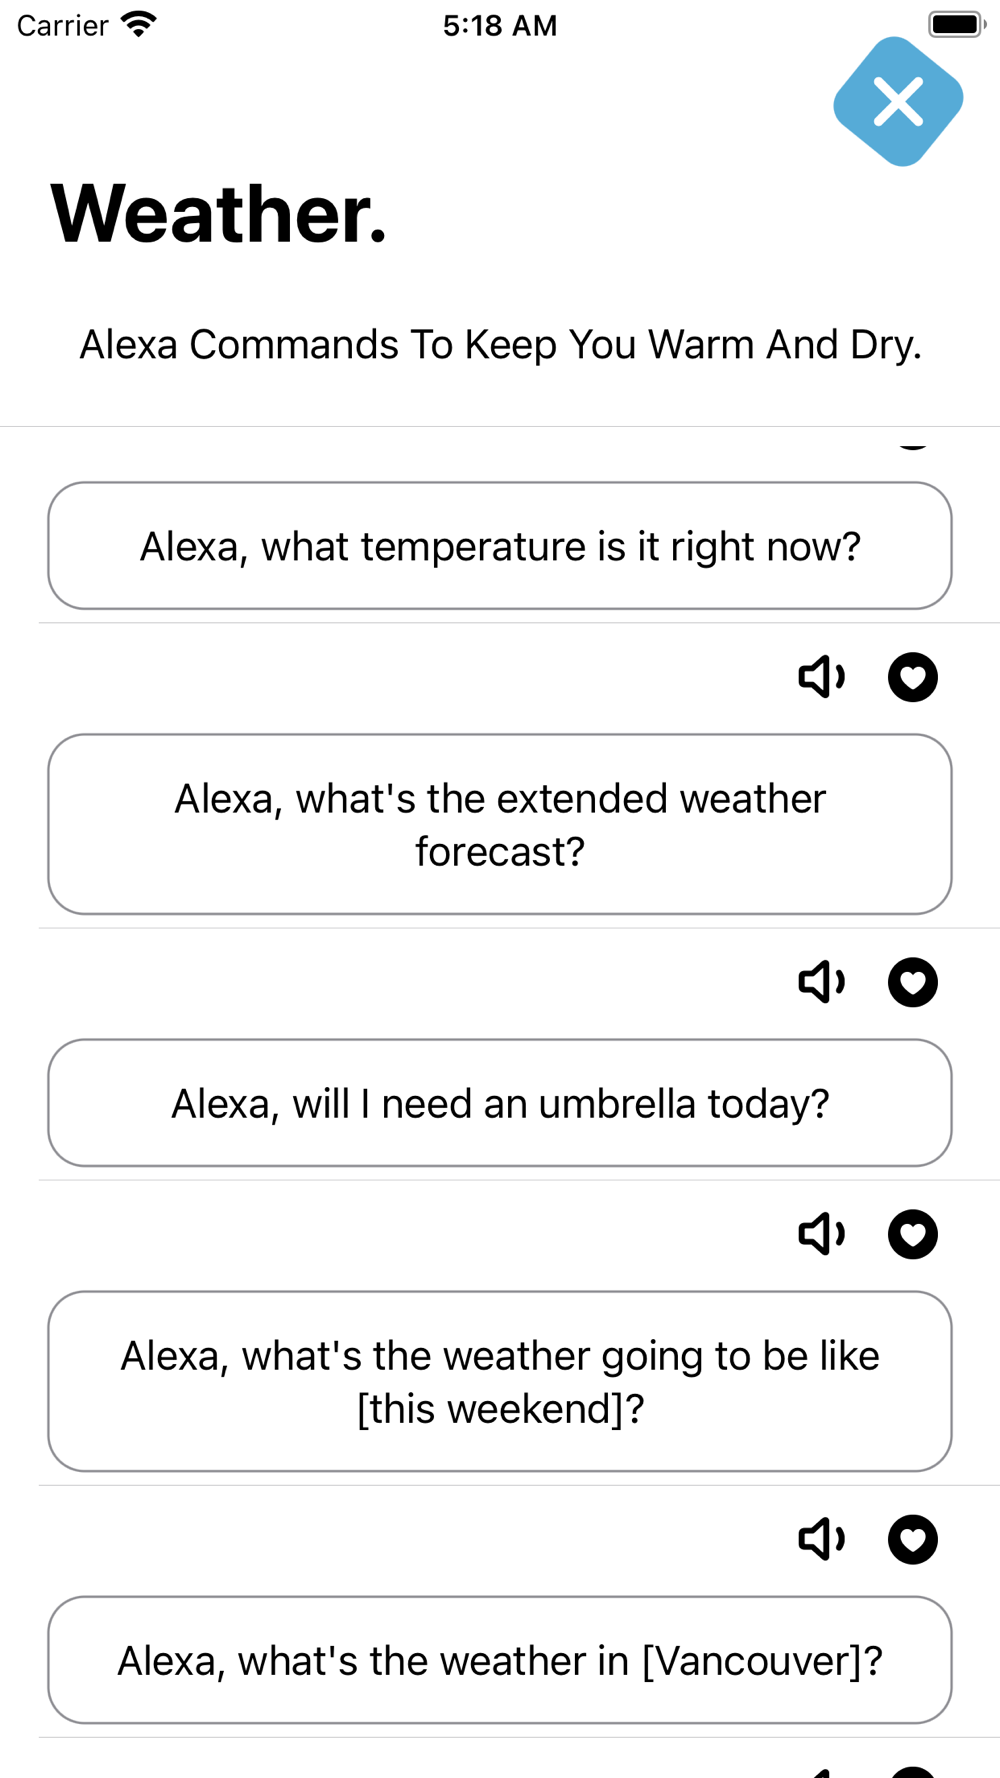The image size is (1000, 1778).
Task: Tap the status bar clock
Action: click(x=499, y=25)
